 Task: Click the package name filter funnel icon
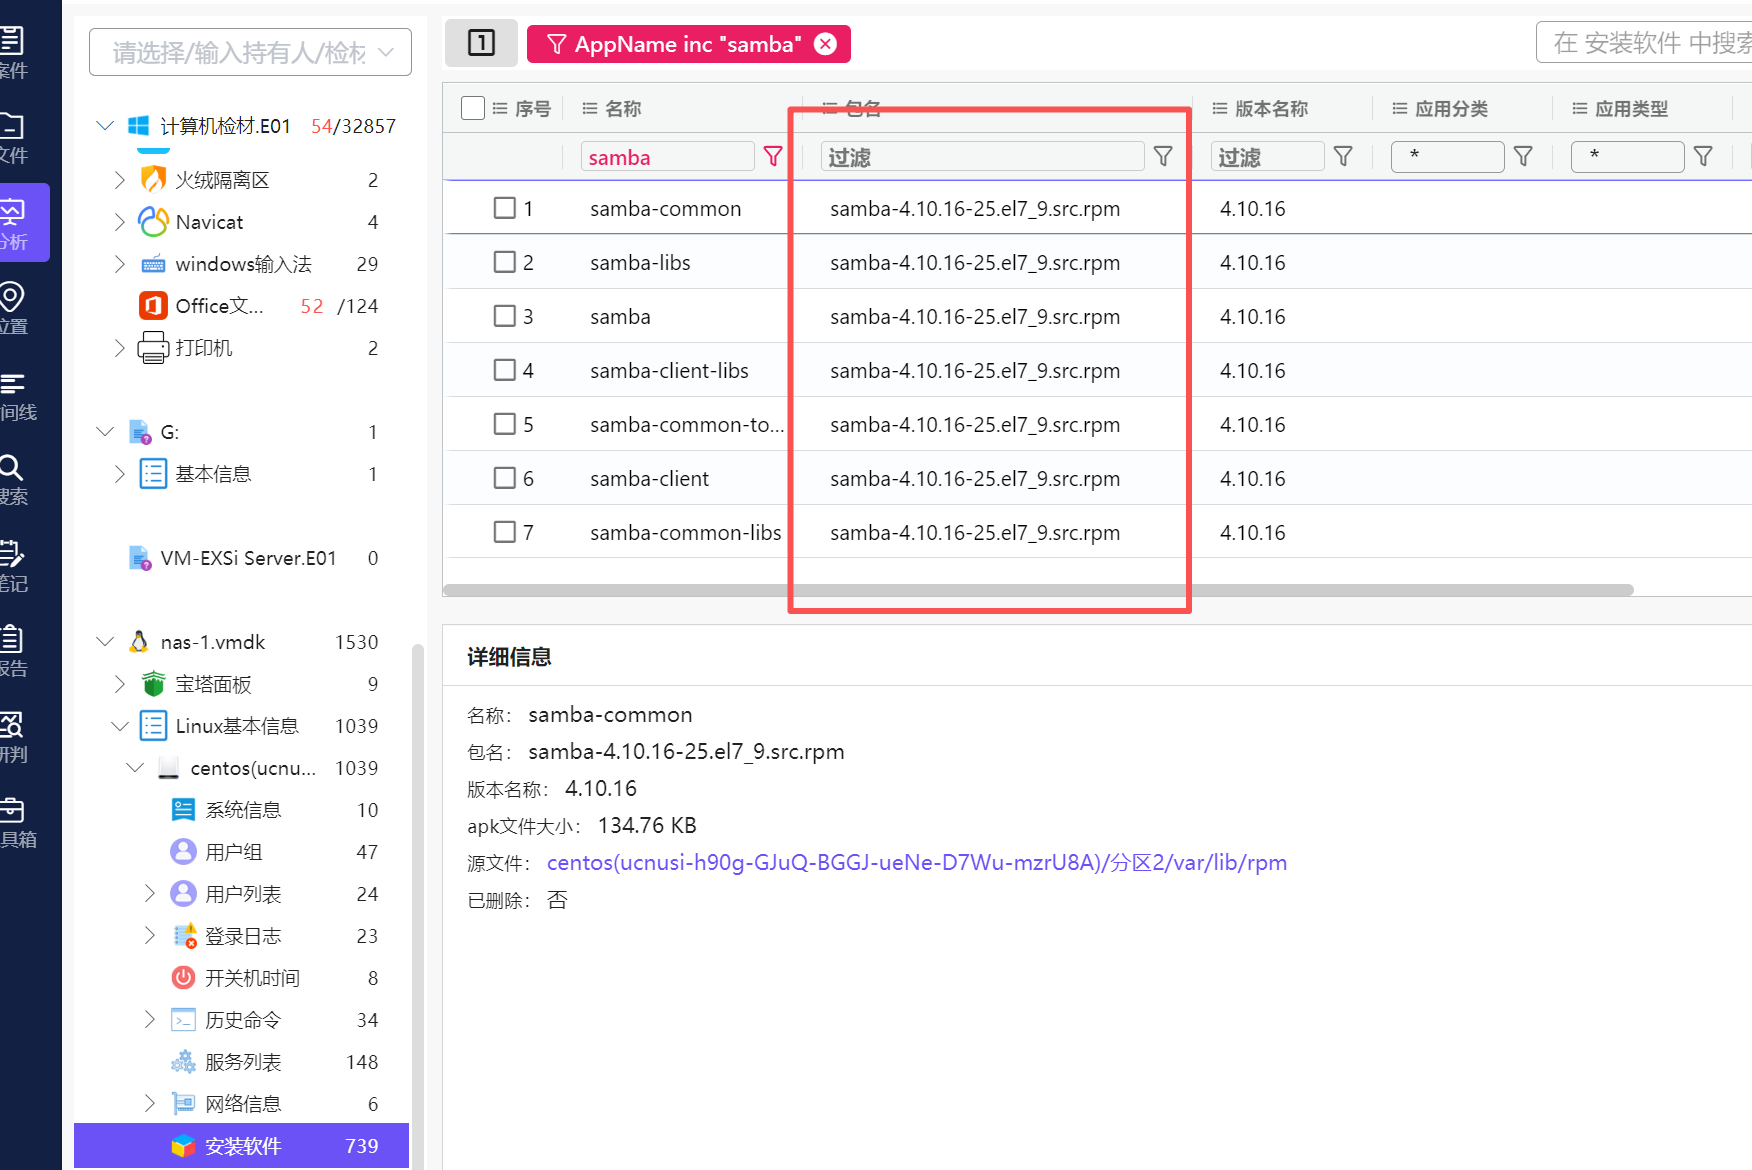pos(1163,156)
